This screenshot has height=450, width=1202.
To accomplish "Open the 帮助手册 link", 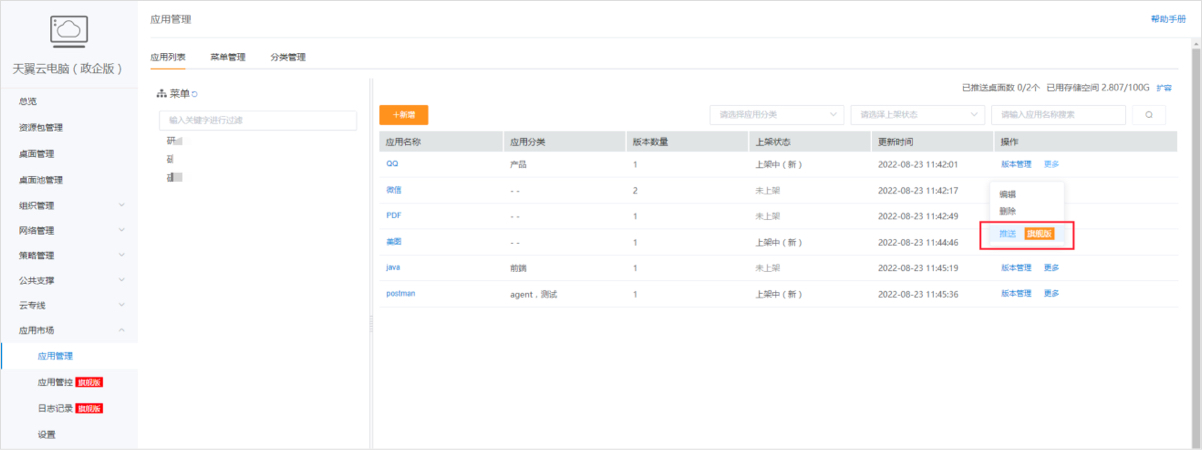I will [1170, 19].
